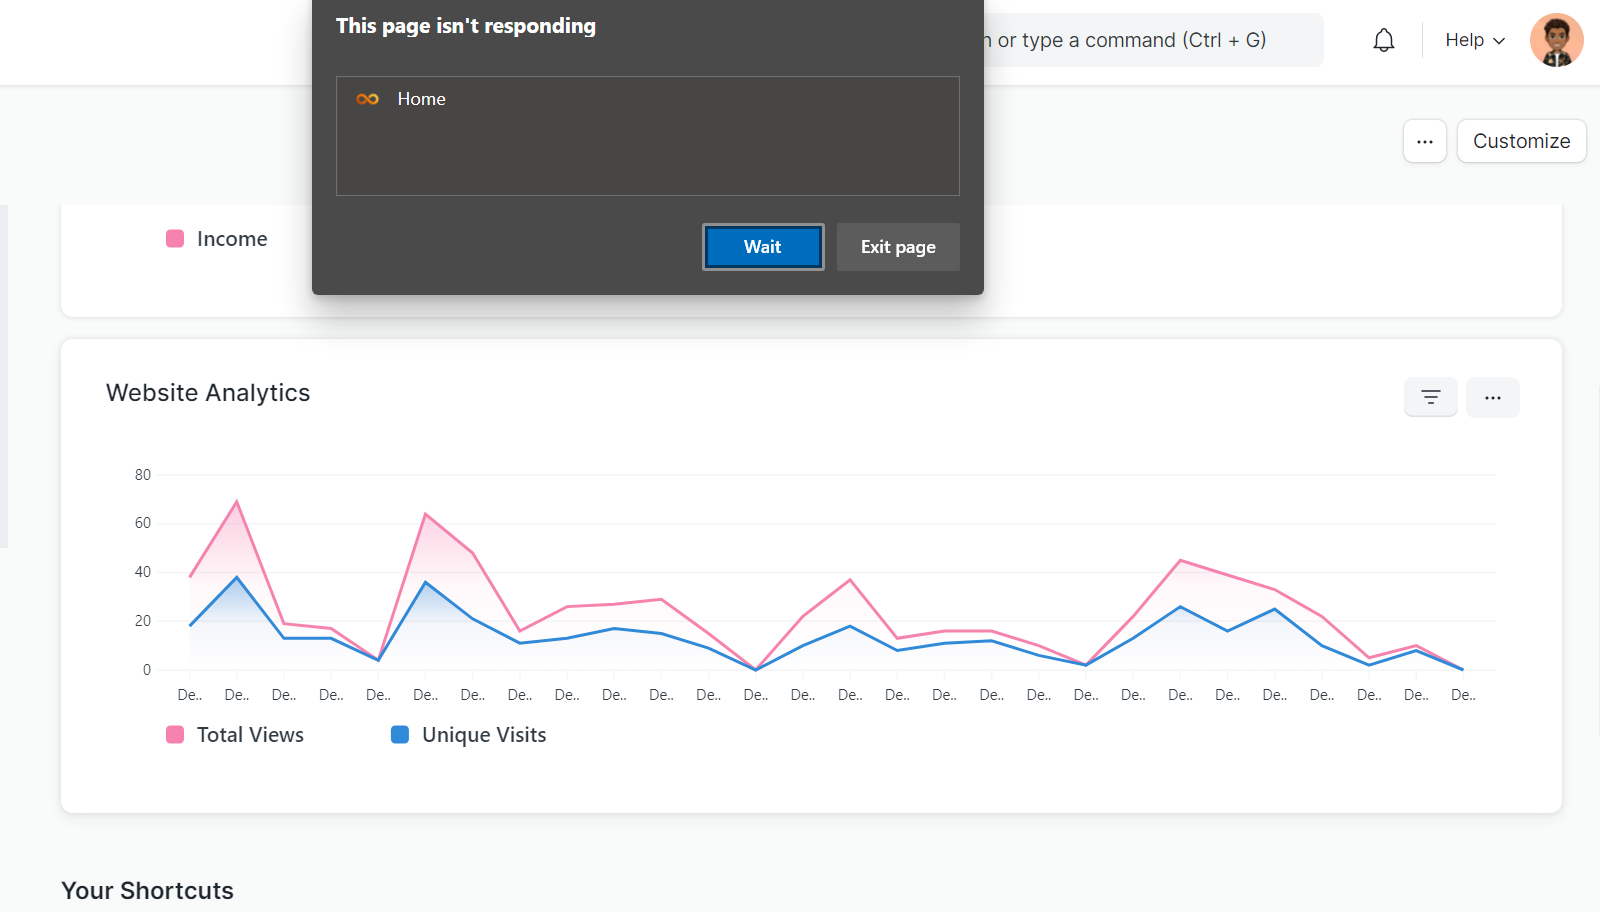The height and width of the screenshot is (912, 1600).
Task: Click the Wait button in dialog
Action: coord(763,247)
